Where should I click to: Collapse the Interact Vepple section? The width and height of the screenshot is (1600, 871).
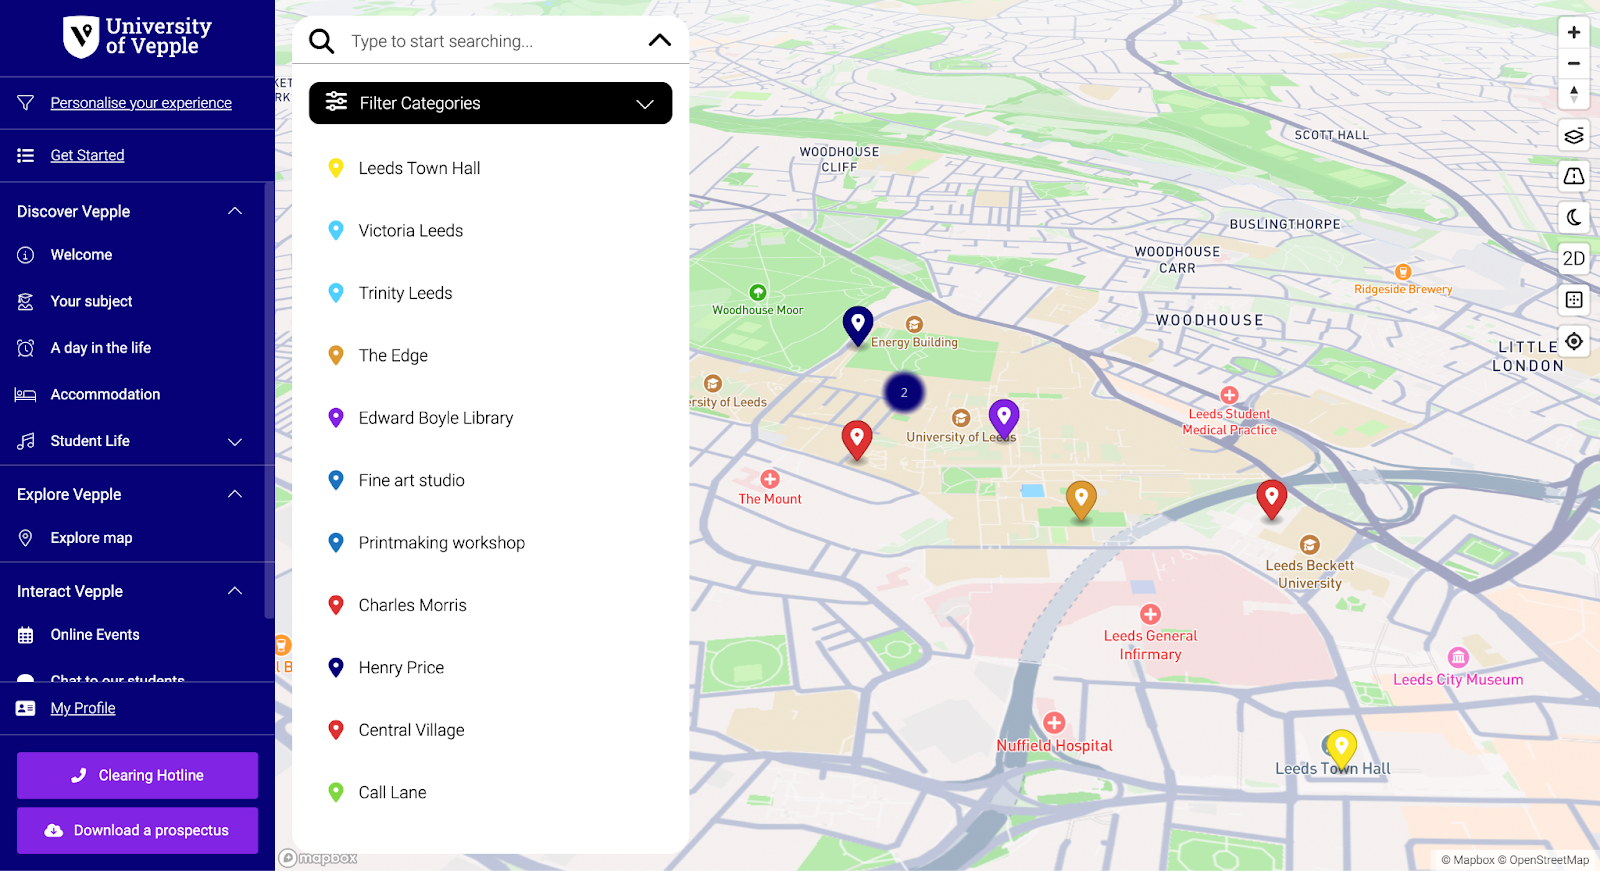point(235,591)
